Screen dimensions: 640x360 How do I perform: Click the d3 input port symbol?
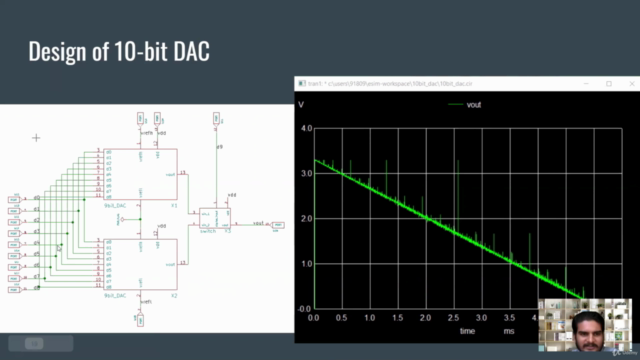pyautogui.click(x=14, y=233)
